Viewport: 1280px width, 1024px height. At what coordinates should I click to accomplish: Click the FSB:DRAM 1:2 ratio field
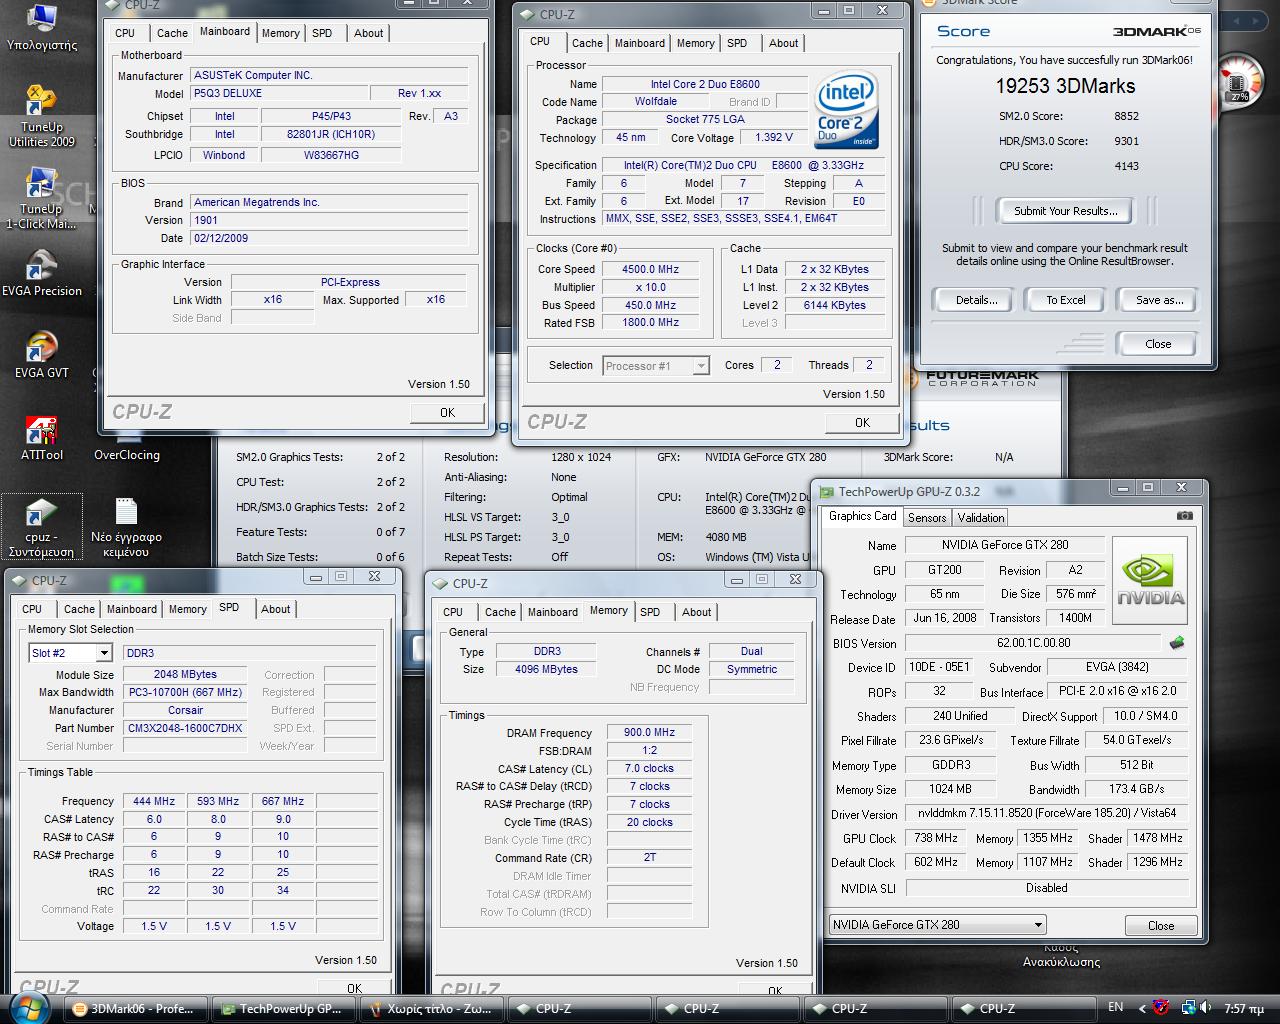[649, 750]
